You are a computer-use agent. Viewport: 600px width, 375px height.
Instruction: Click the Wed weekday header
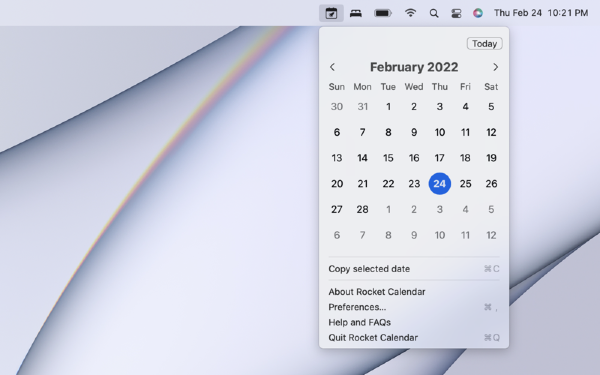(414, 87)
